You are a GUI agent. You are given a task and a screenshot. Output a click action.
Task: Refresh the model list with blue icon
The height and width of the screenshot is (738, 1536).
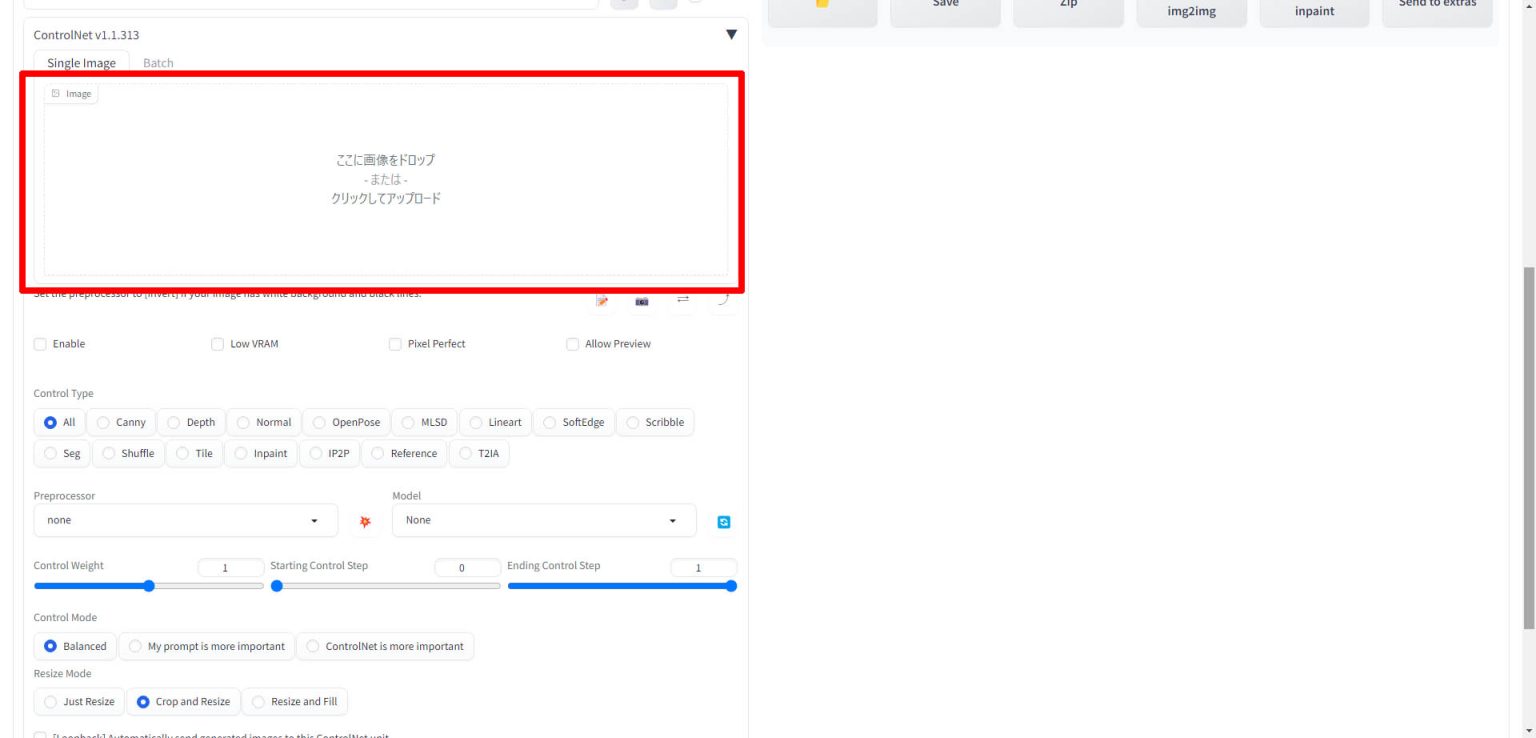[724, 521]
